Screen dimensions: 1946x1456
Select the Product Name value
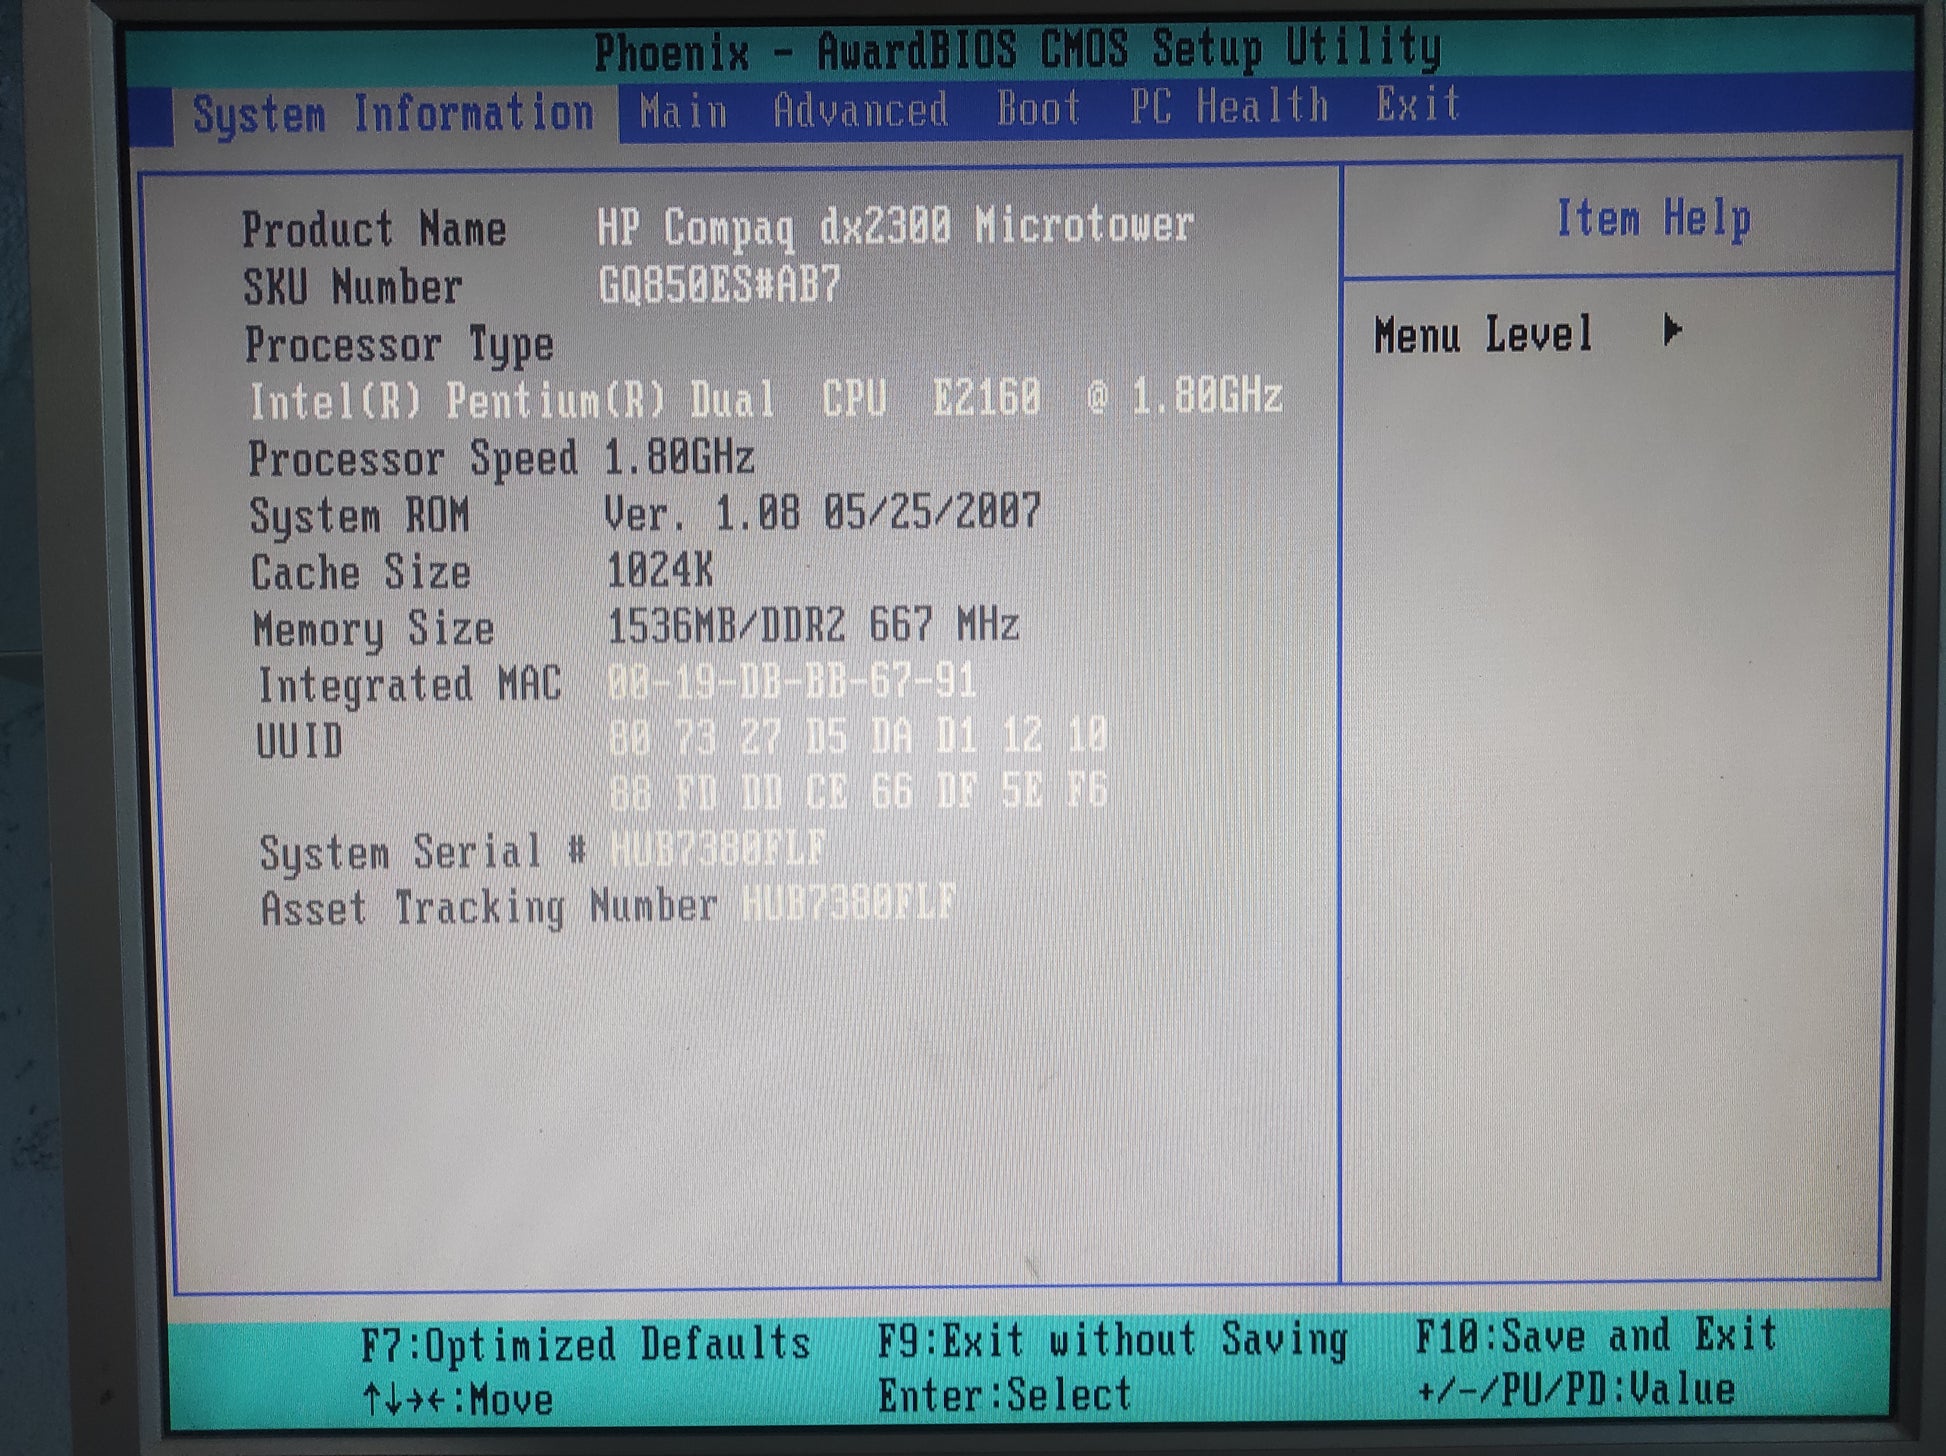pyautogui.click(x=895, y=227)
